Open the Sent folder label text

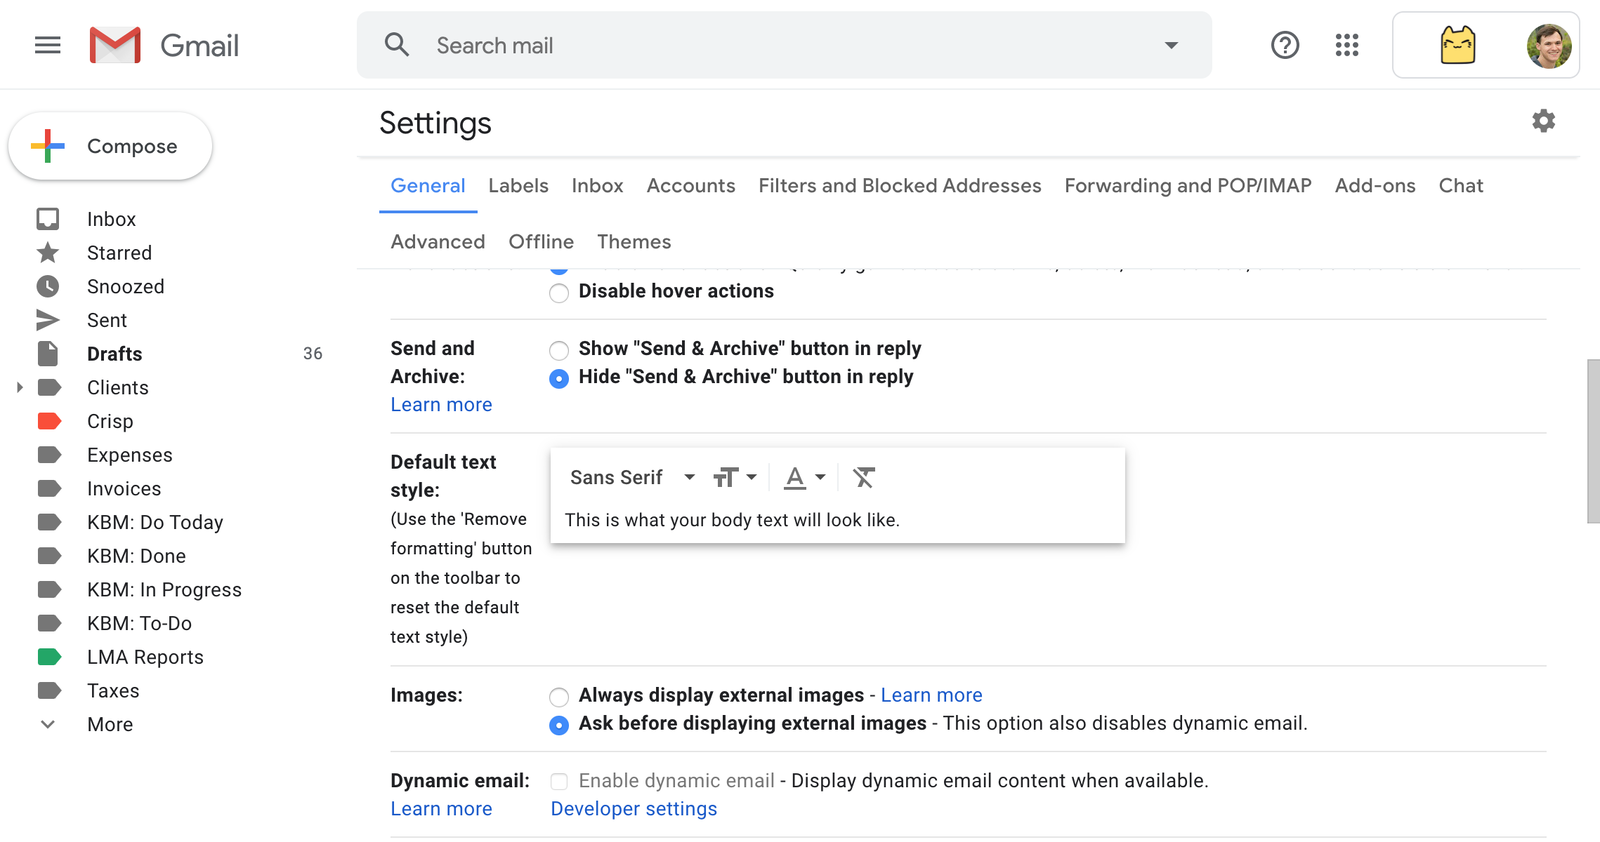(x=107, y=320)
